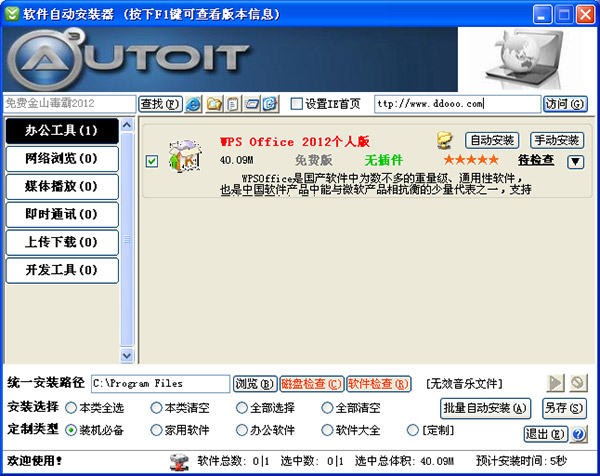Toggle the WPS Office 2012 checkbox
Image resolution: width=600 pixels, height=476 pixels.
[152, 161]
